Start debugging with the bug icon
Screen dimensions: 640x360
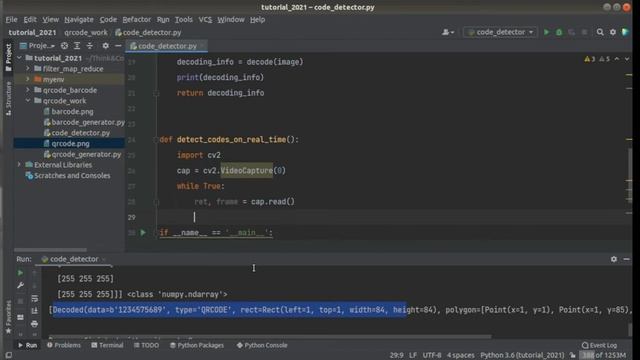coord(559,32)
